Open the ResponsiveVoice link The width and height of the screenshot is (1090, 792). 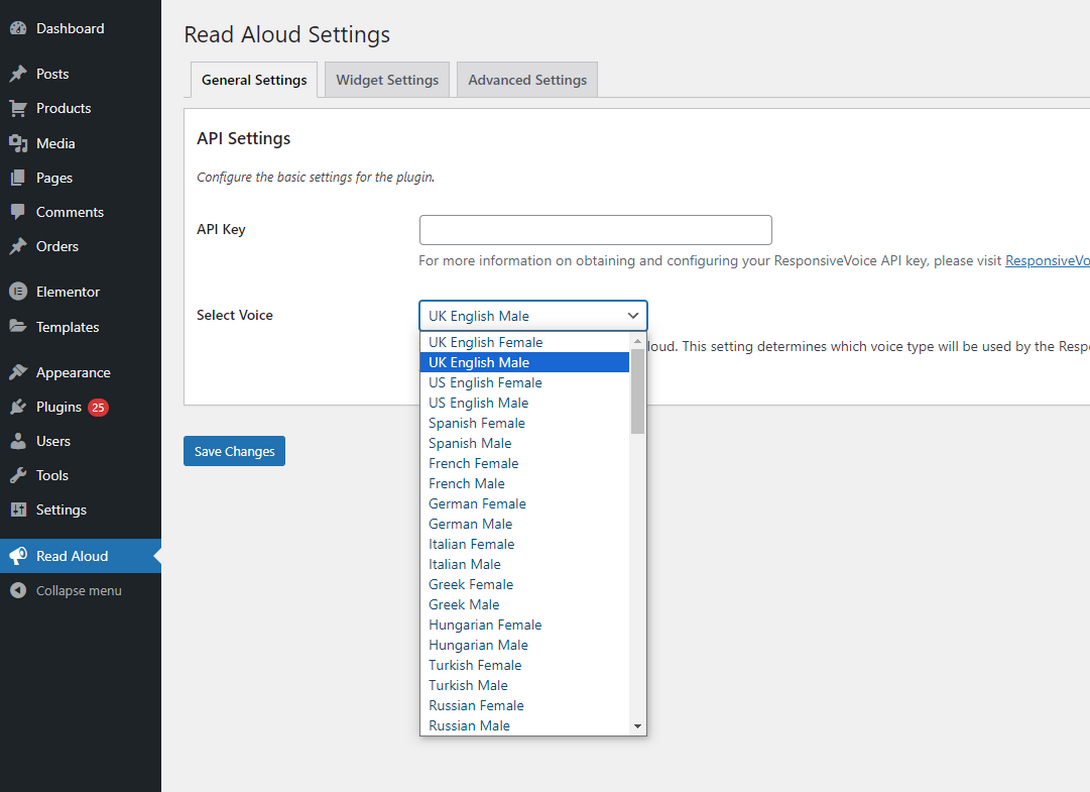point(1046,260)
